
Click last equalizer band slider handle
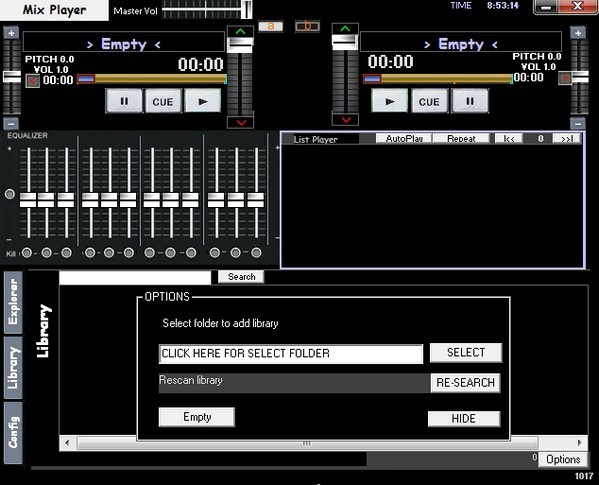pyautogui.click(x=256, y=200)
